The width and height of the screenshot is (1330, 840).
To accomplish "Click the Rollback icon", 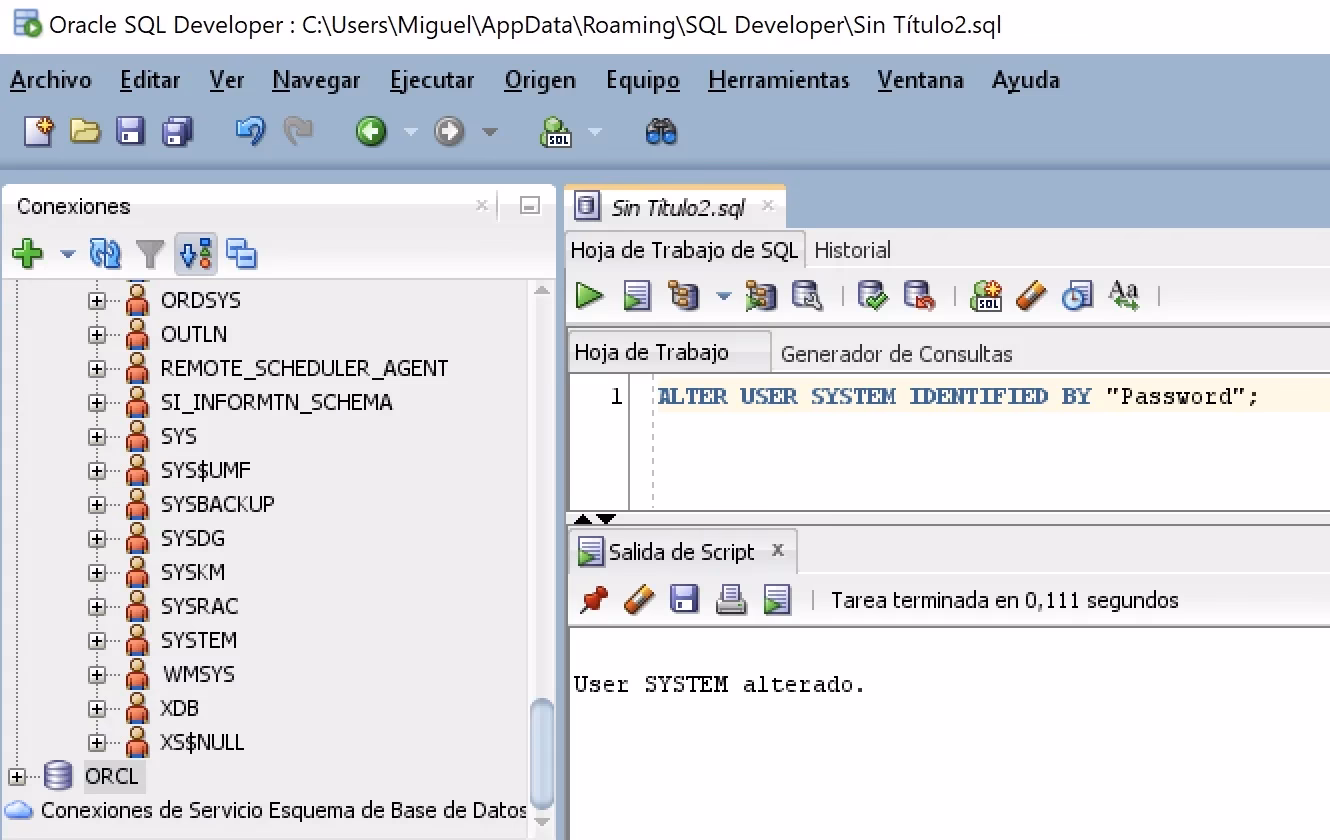I will [x=919, y=295].
